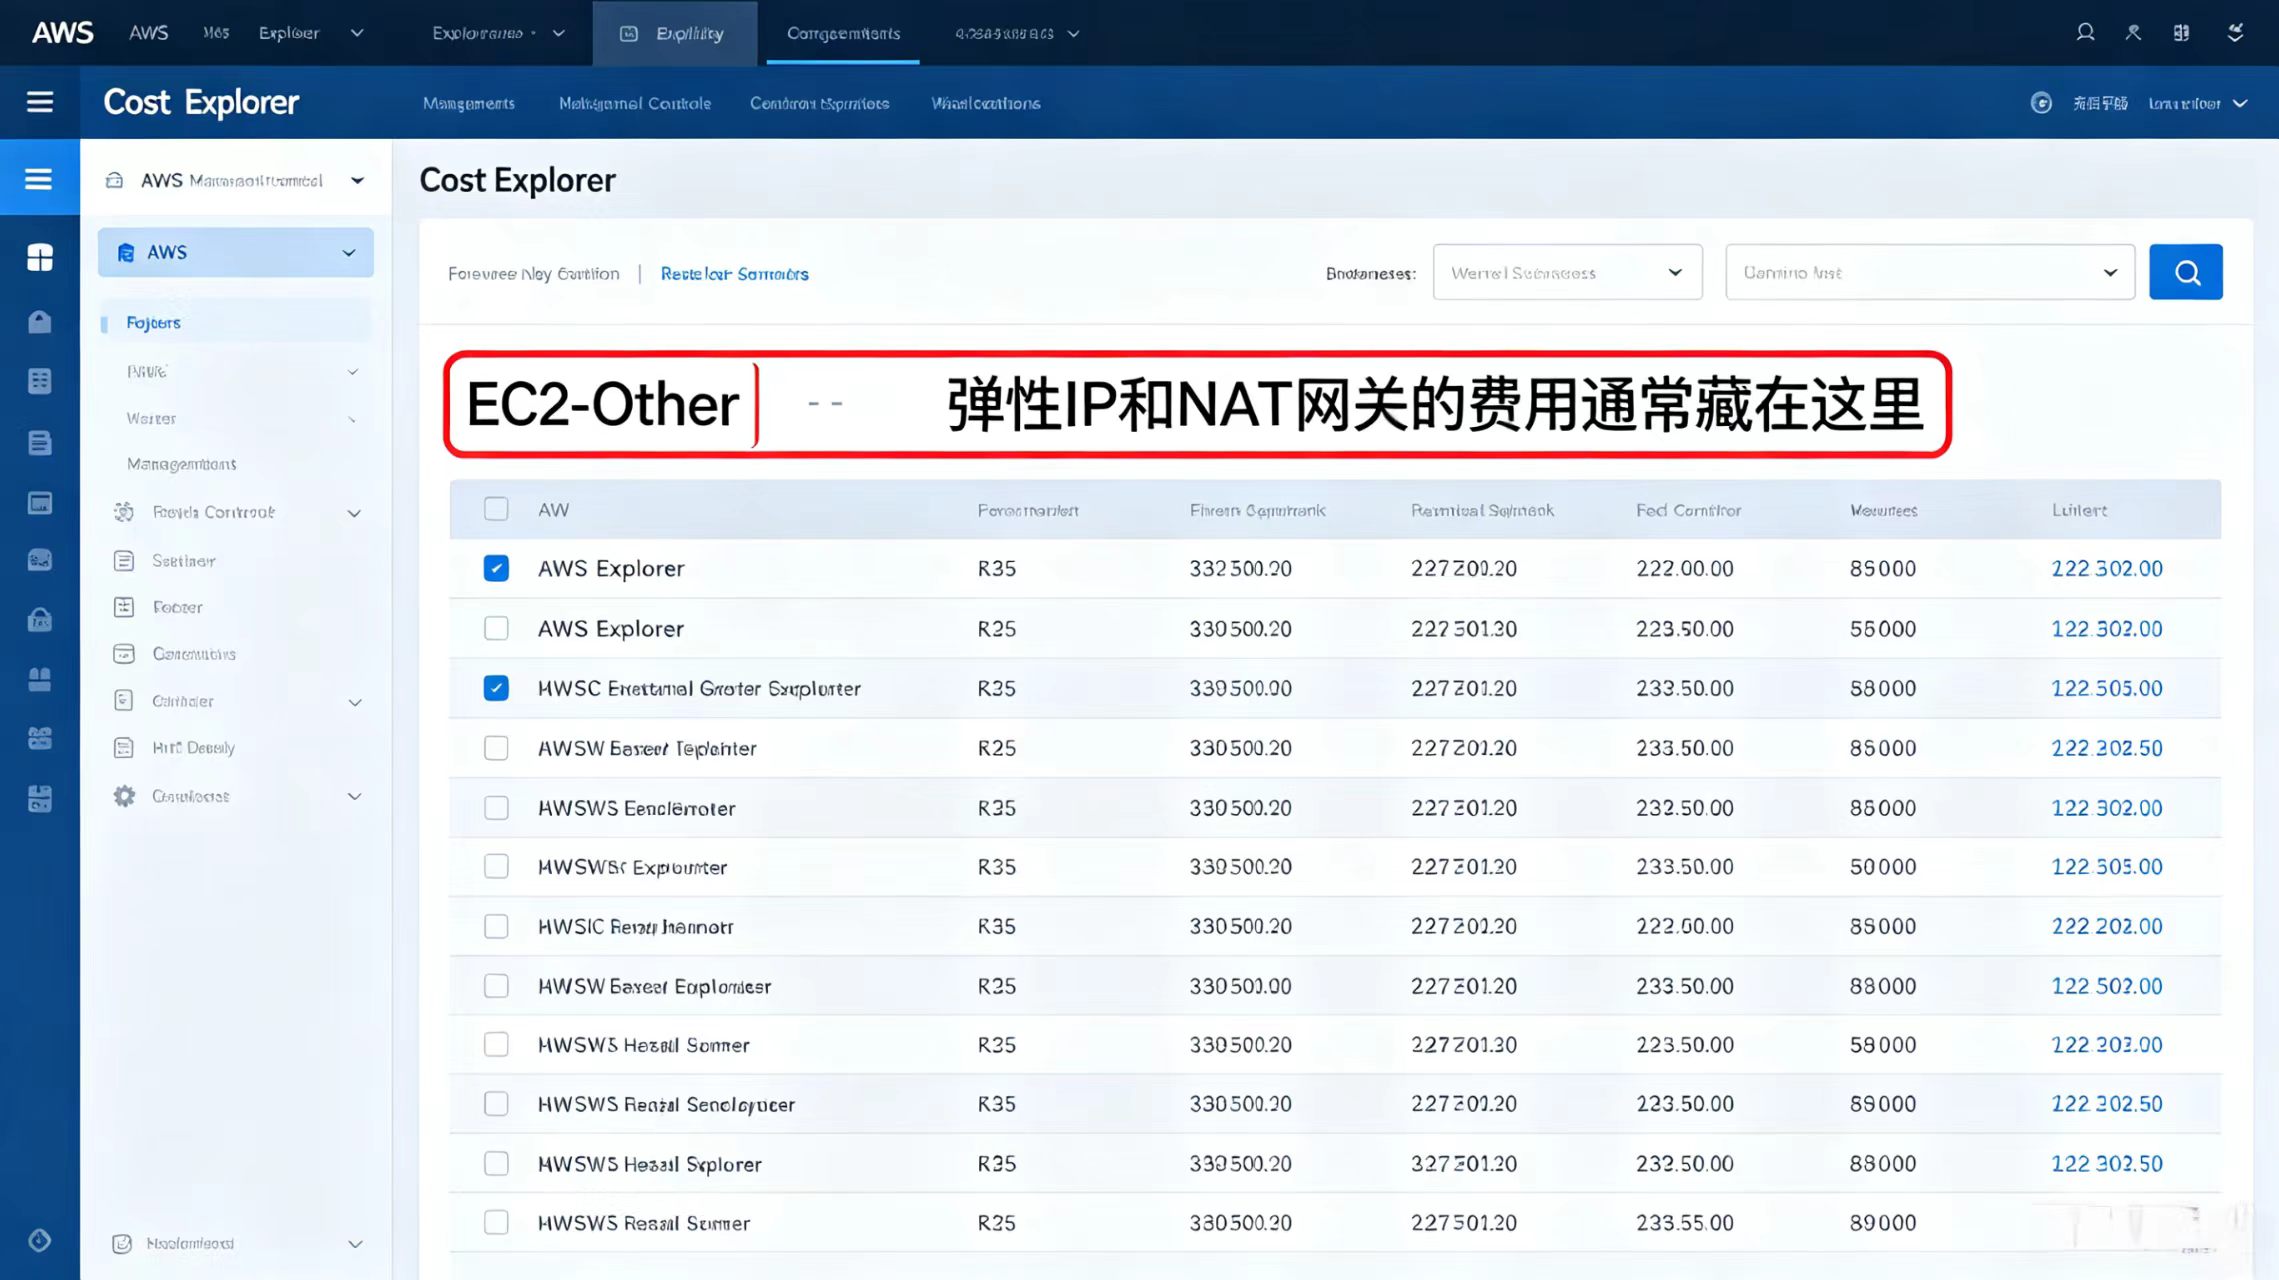Select the Forevree Nay Cartilon tab
Viewport: 2279px width, 1280px height.
tap(534, 274)
